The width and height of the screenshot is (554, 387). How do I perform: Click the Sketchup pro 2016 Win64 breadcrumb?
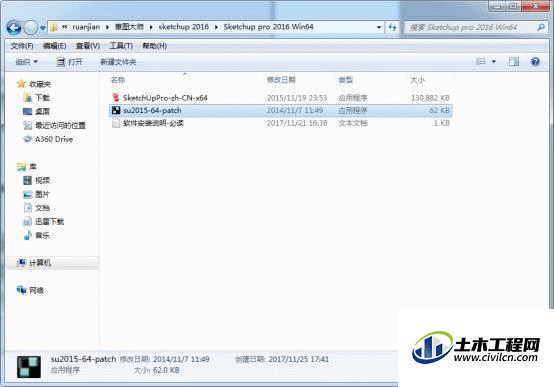coord(268,27)
